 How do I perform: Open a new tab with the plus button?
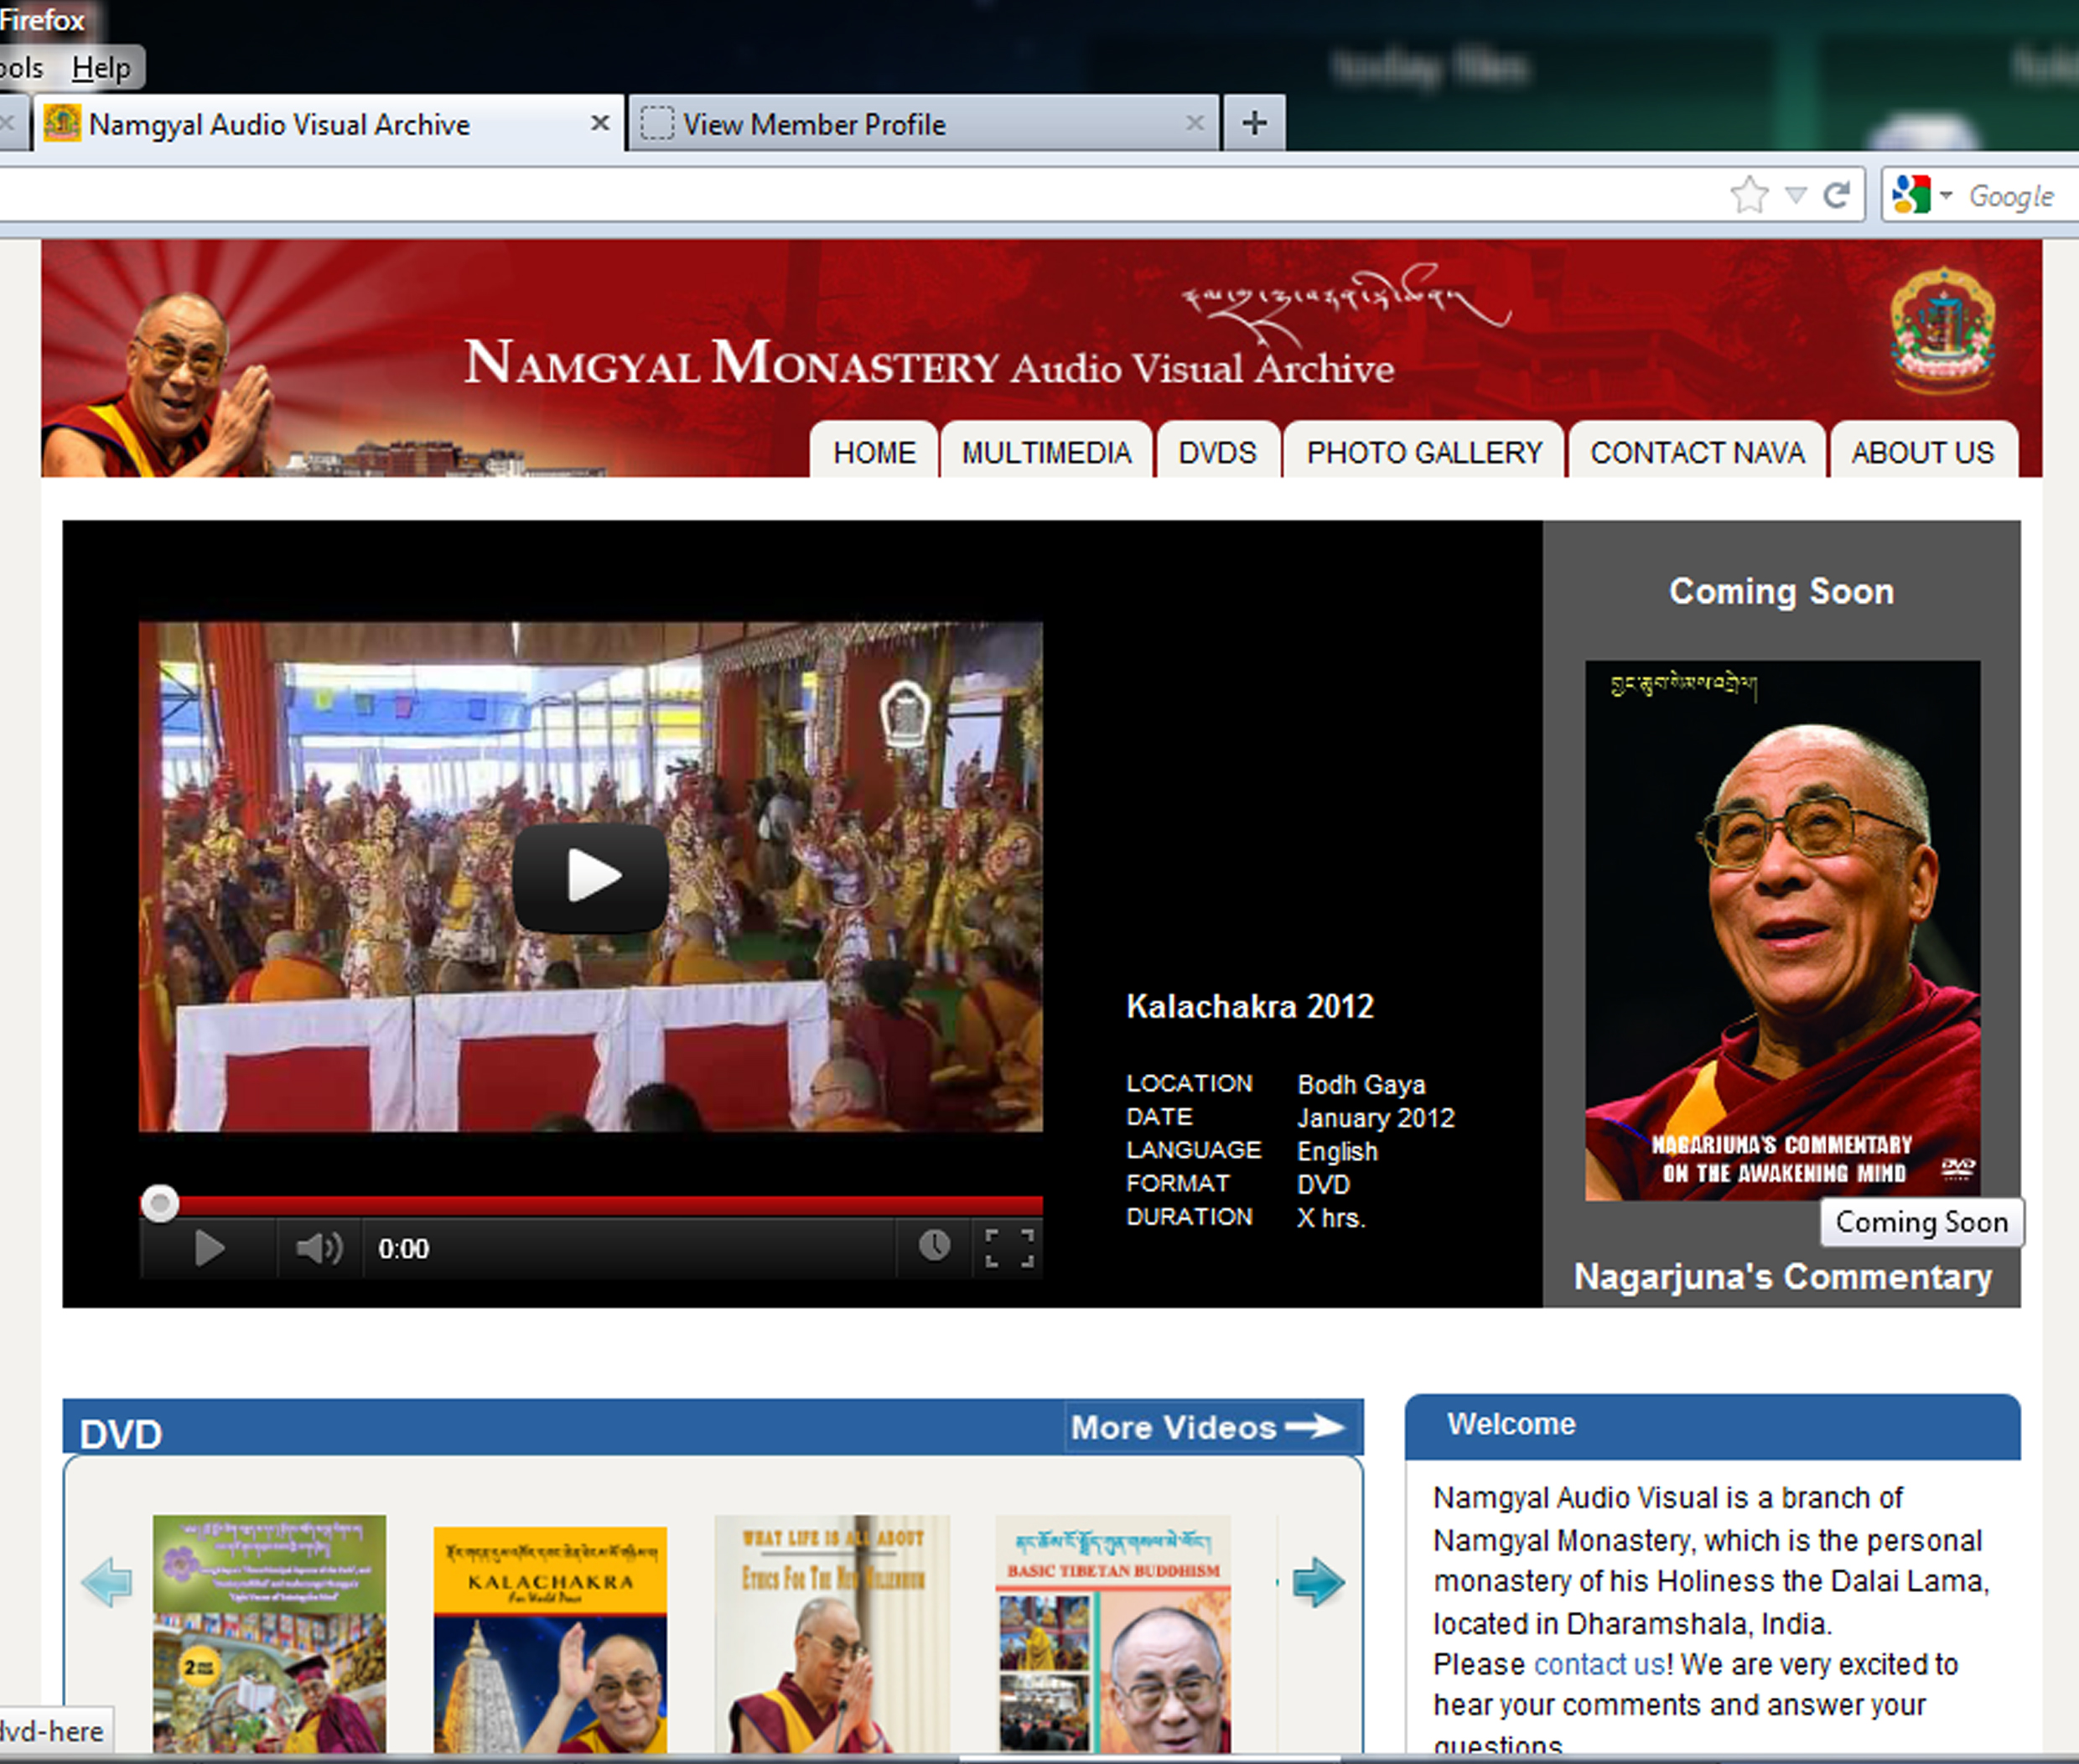click(x=1254, y=123)
